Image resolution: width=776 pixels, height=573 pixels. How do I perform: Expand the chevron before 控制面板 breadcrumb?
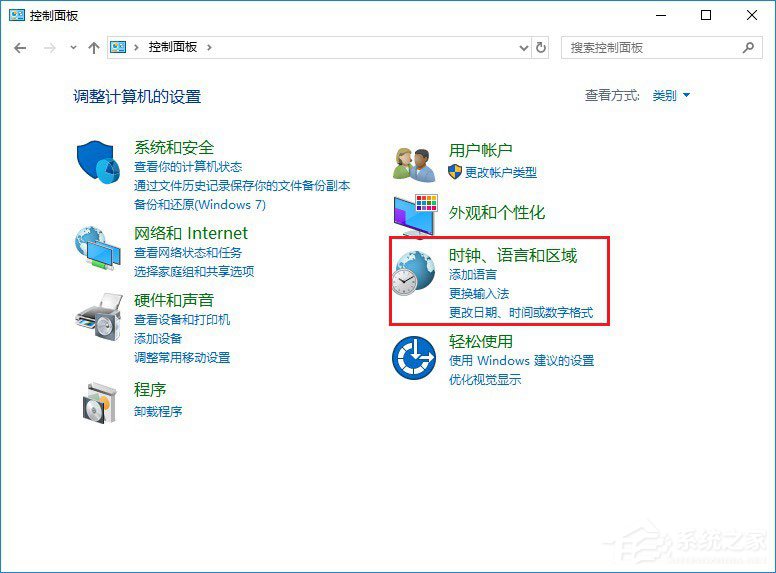(x=136, y=48)
